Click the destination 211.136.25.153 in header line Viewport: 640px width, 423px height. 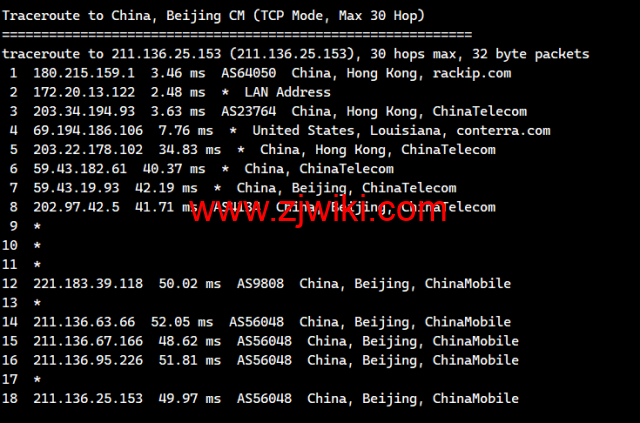[166, 54]
